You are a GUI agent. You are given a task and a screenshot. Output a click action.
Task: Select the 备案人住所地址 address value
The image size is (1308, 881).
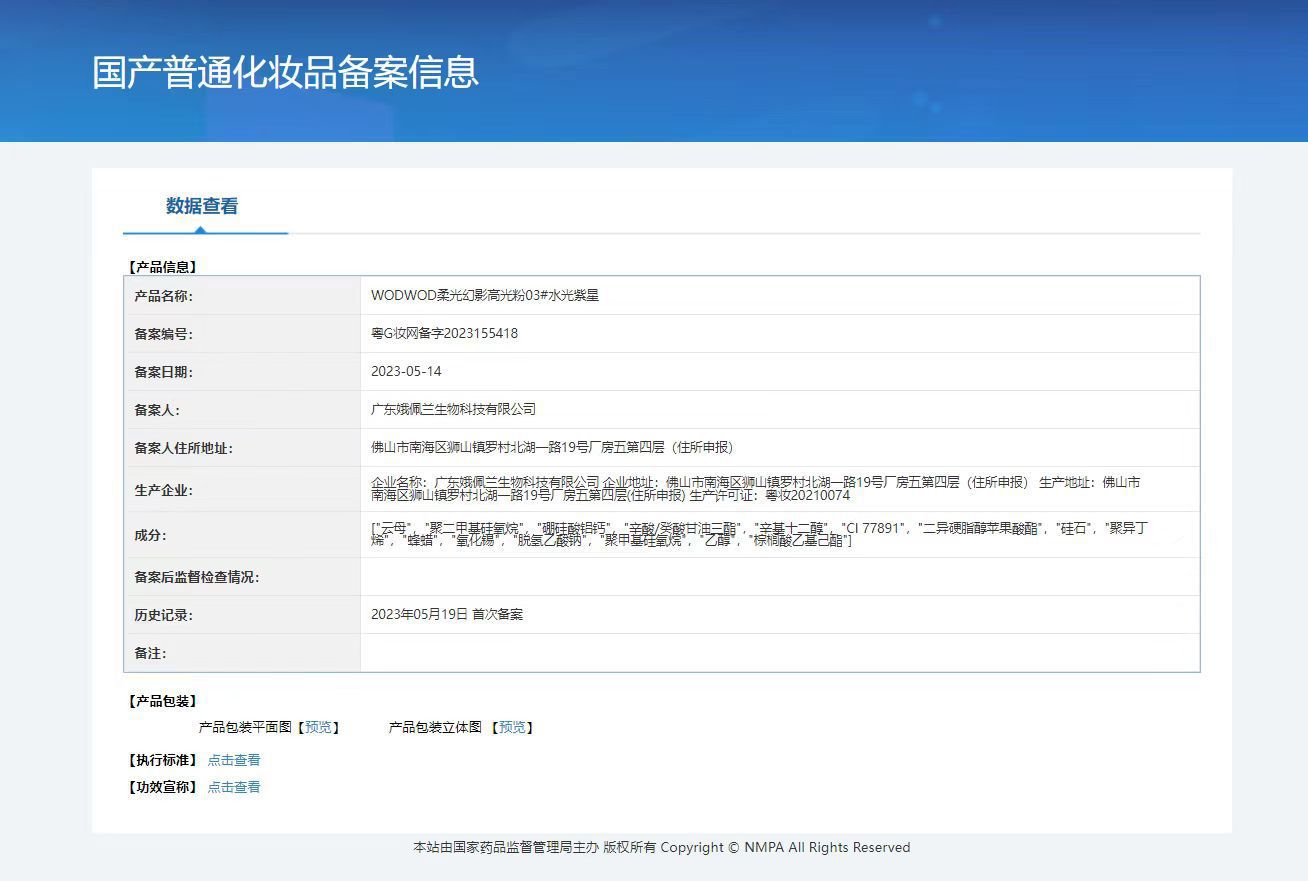(x=552, y=448)
